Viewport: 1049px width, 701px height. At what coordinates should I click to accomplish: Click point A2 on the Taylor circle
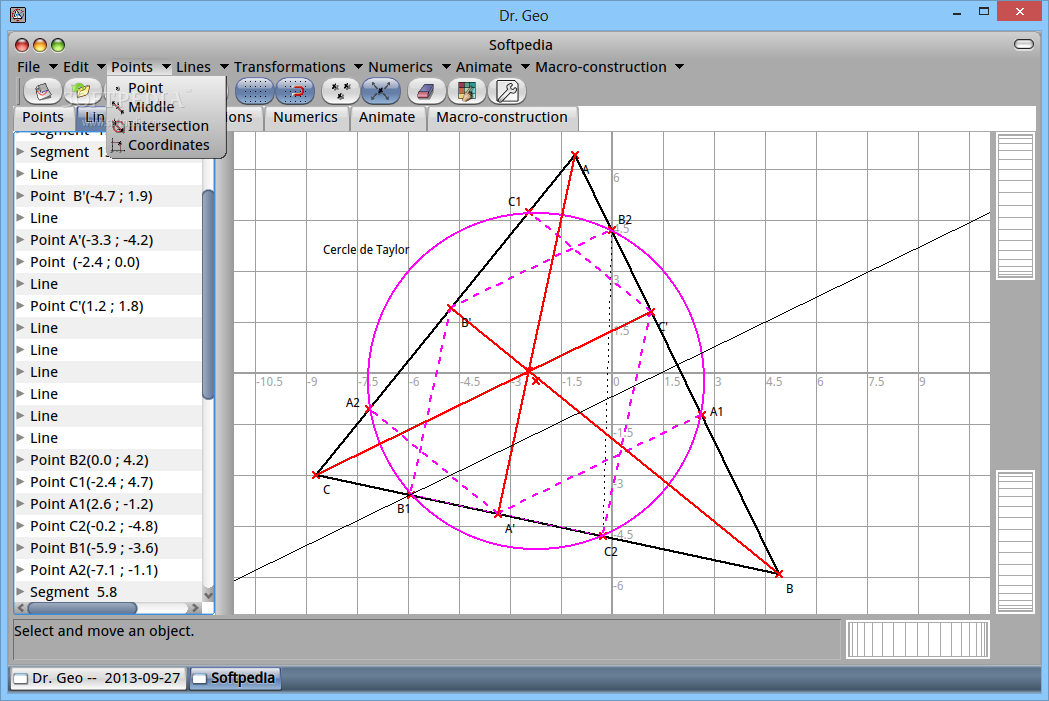369,408
